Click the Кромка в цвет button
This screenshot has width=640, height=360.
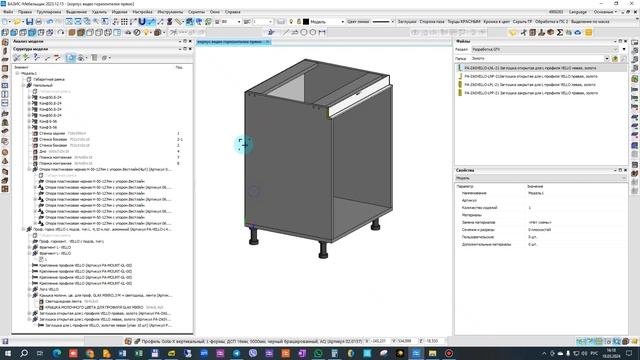click(x=496, y=22)
